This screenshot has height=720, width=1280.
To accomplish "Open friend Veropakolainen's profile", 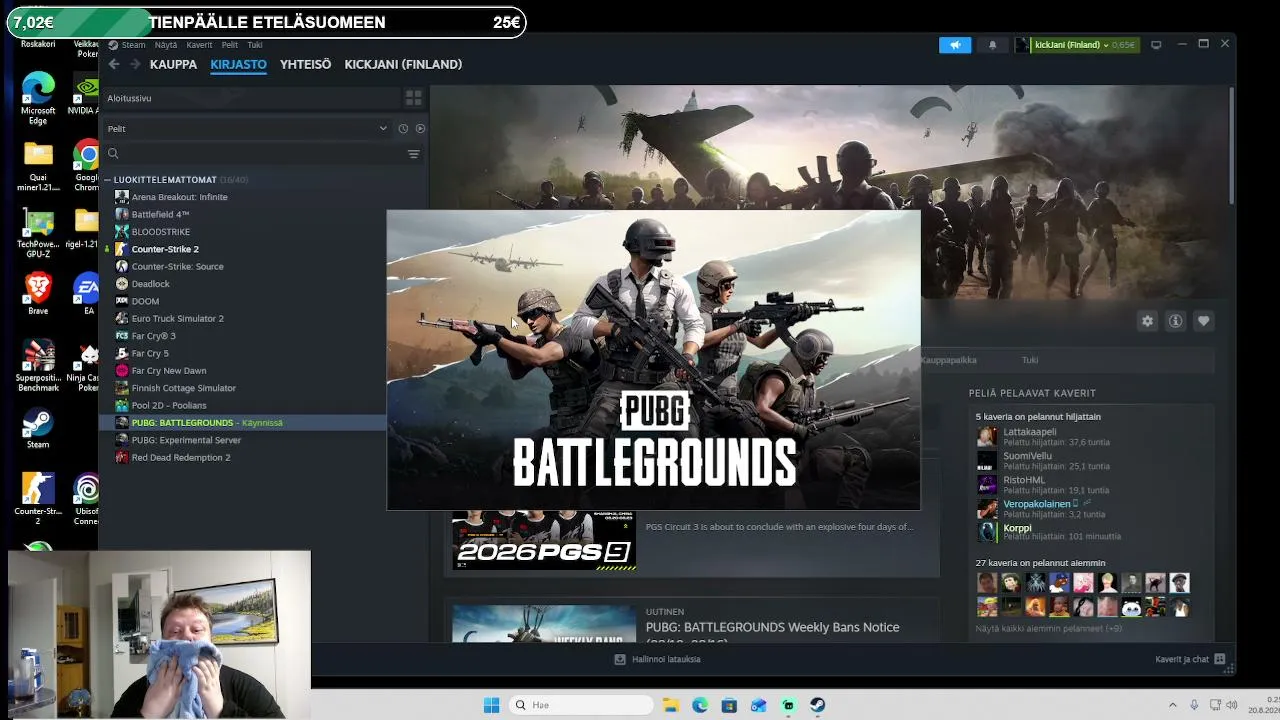I will pos(1037,504).
